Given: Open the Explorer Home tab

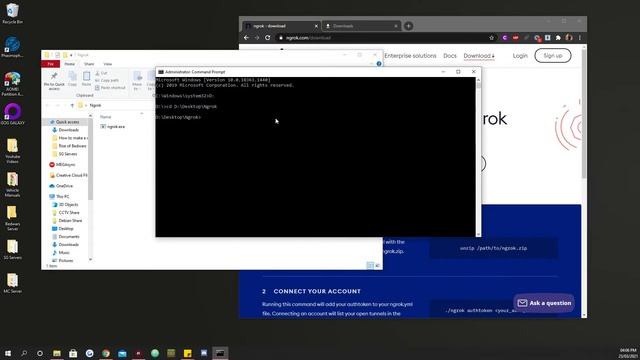Looking at the screenshot, I should 69,64.
